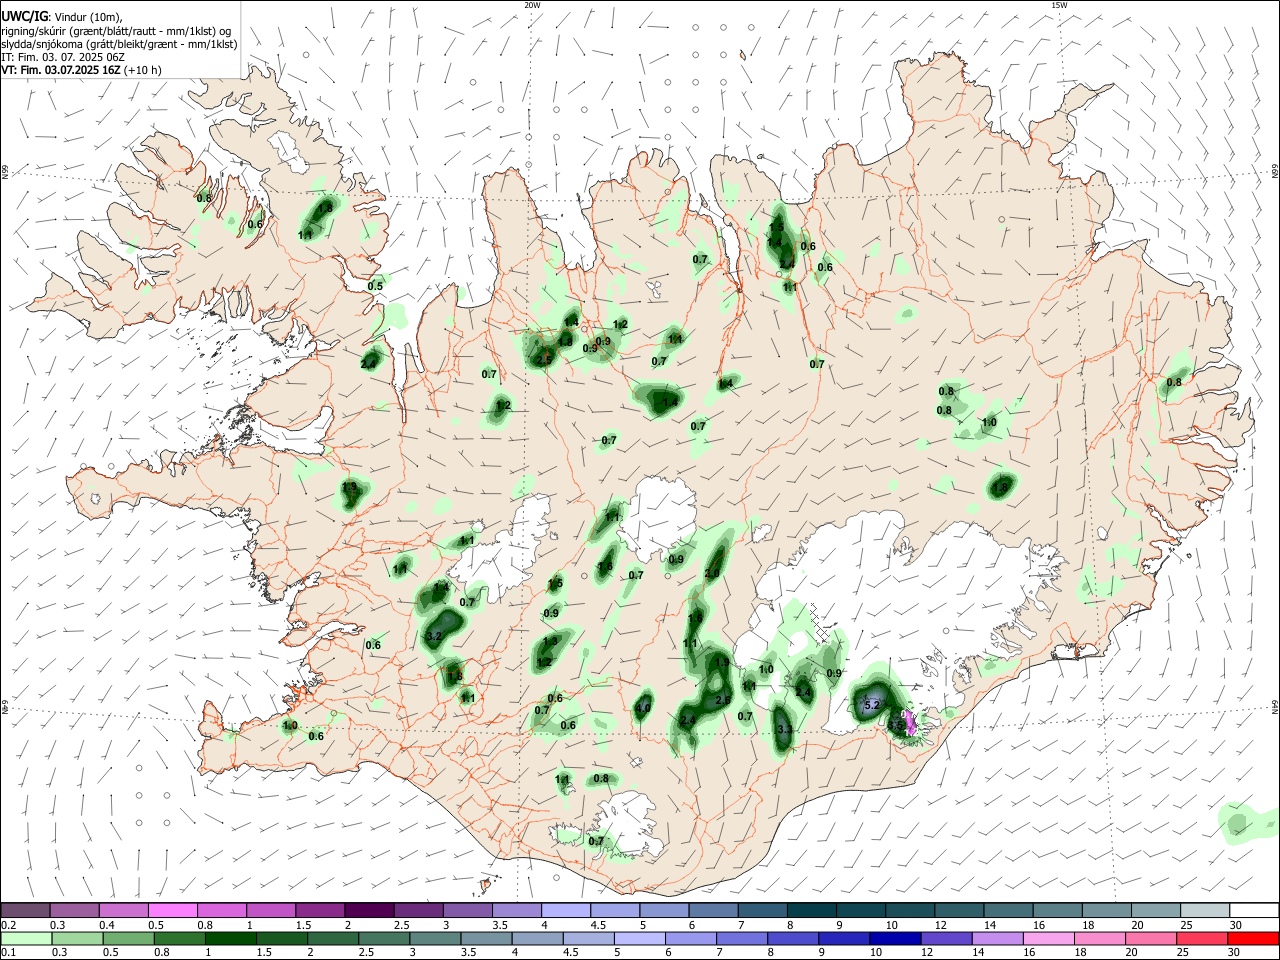Click the 'UWC/IG: Vindur (10m)' title text

pyautogui.click(x=62, y=17)
